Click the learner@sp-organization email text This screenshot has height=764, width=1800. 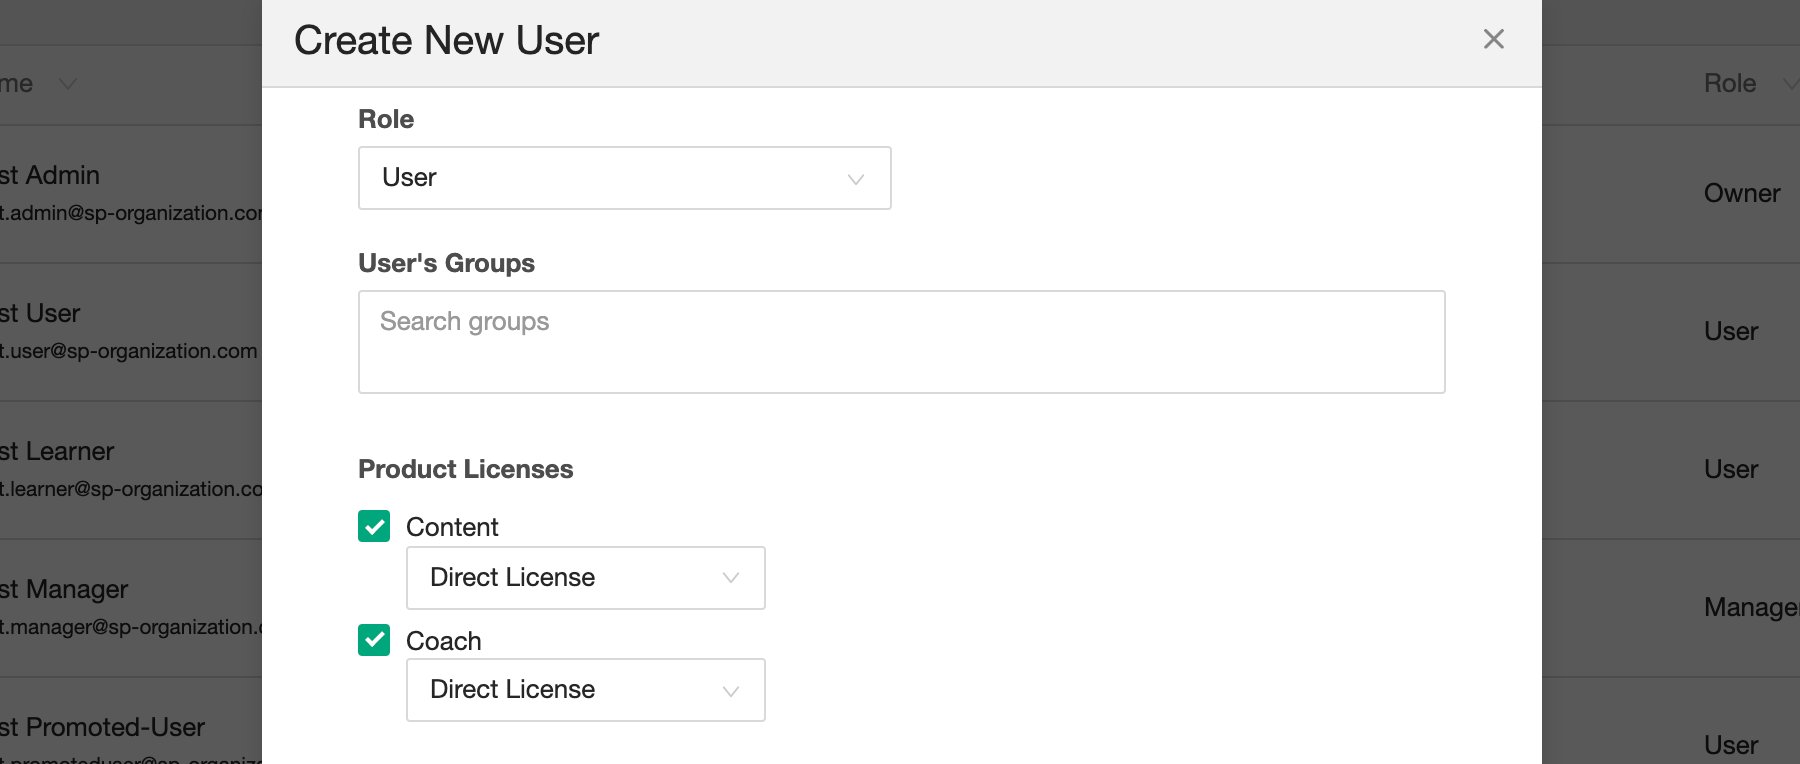pyautogui.click(x=131, y=489)
